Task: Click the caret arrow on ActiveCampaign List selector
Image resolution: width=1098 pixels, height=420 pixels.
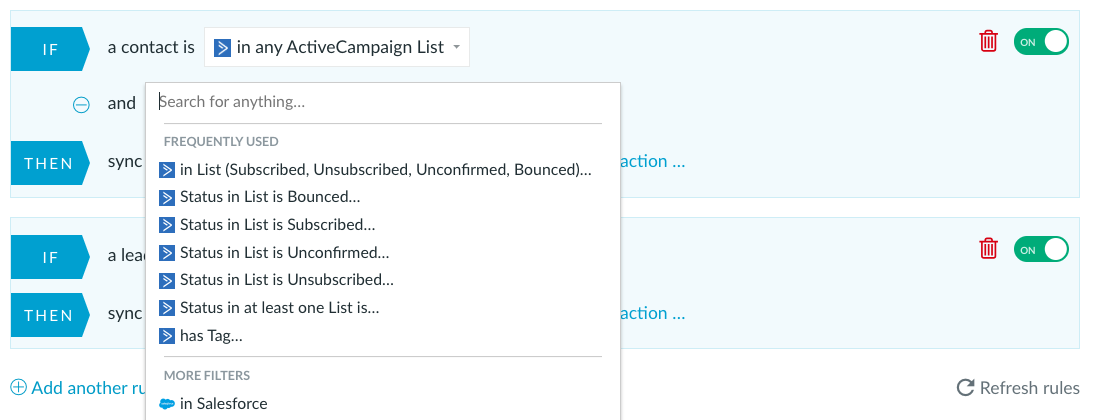Action: click(x=457, y=48)
